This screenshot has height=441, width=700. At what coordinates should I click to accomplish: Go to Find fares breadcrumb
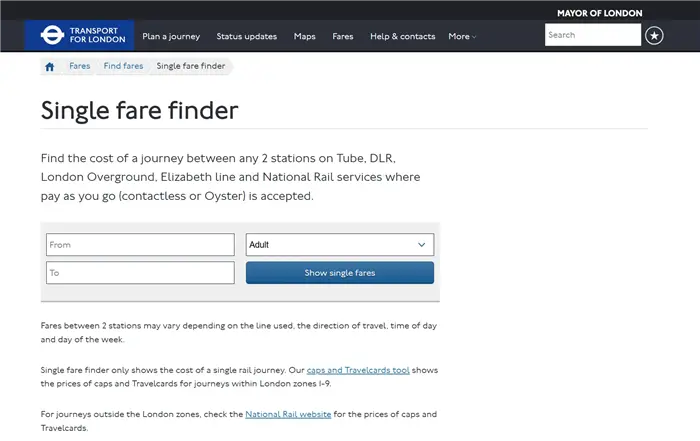[x=123, y=66]
